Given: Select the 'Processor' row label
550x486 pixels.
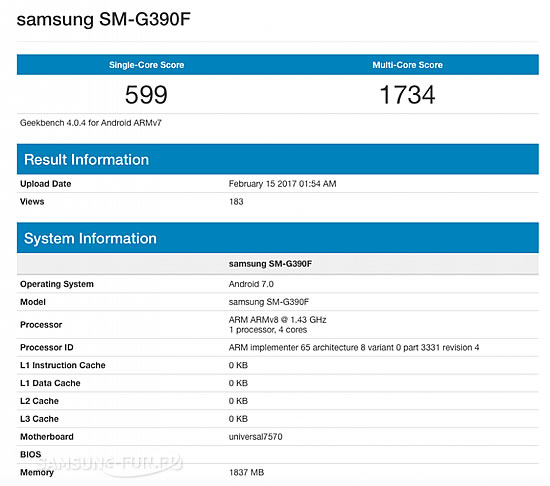Looking at the screenshot, I should 41,325.
